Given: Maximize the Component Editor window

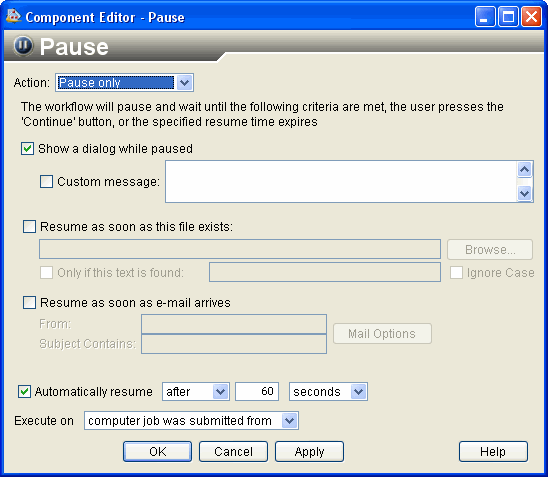Looking at the screenshot, I should [508, 16].
